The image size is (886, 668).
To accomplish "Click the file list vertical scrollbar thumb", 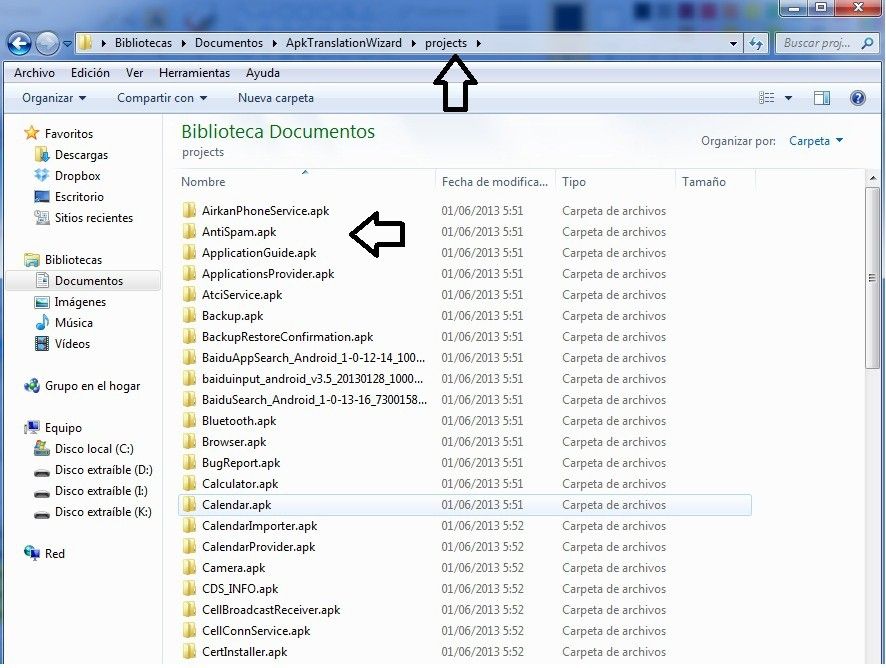I will (x=872, y=278).
